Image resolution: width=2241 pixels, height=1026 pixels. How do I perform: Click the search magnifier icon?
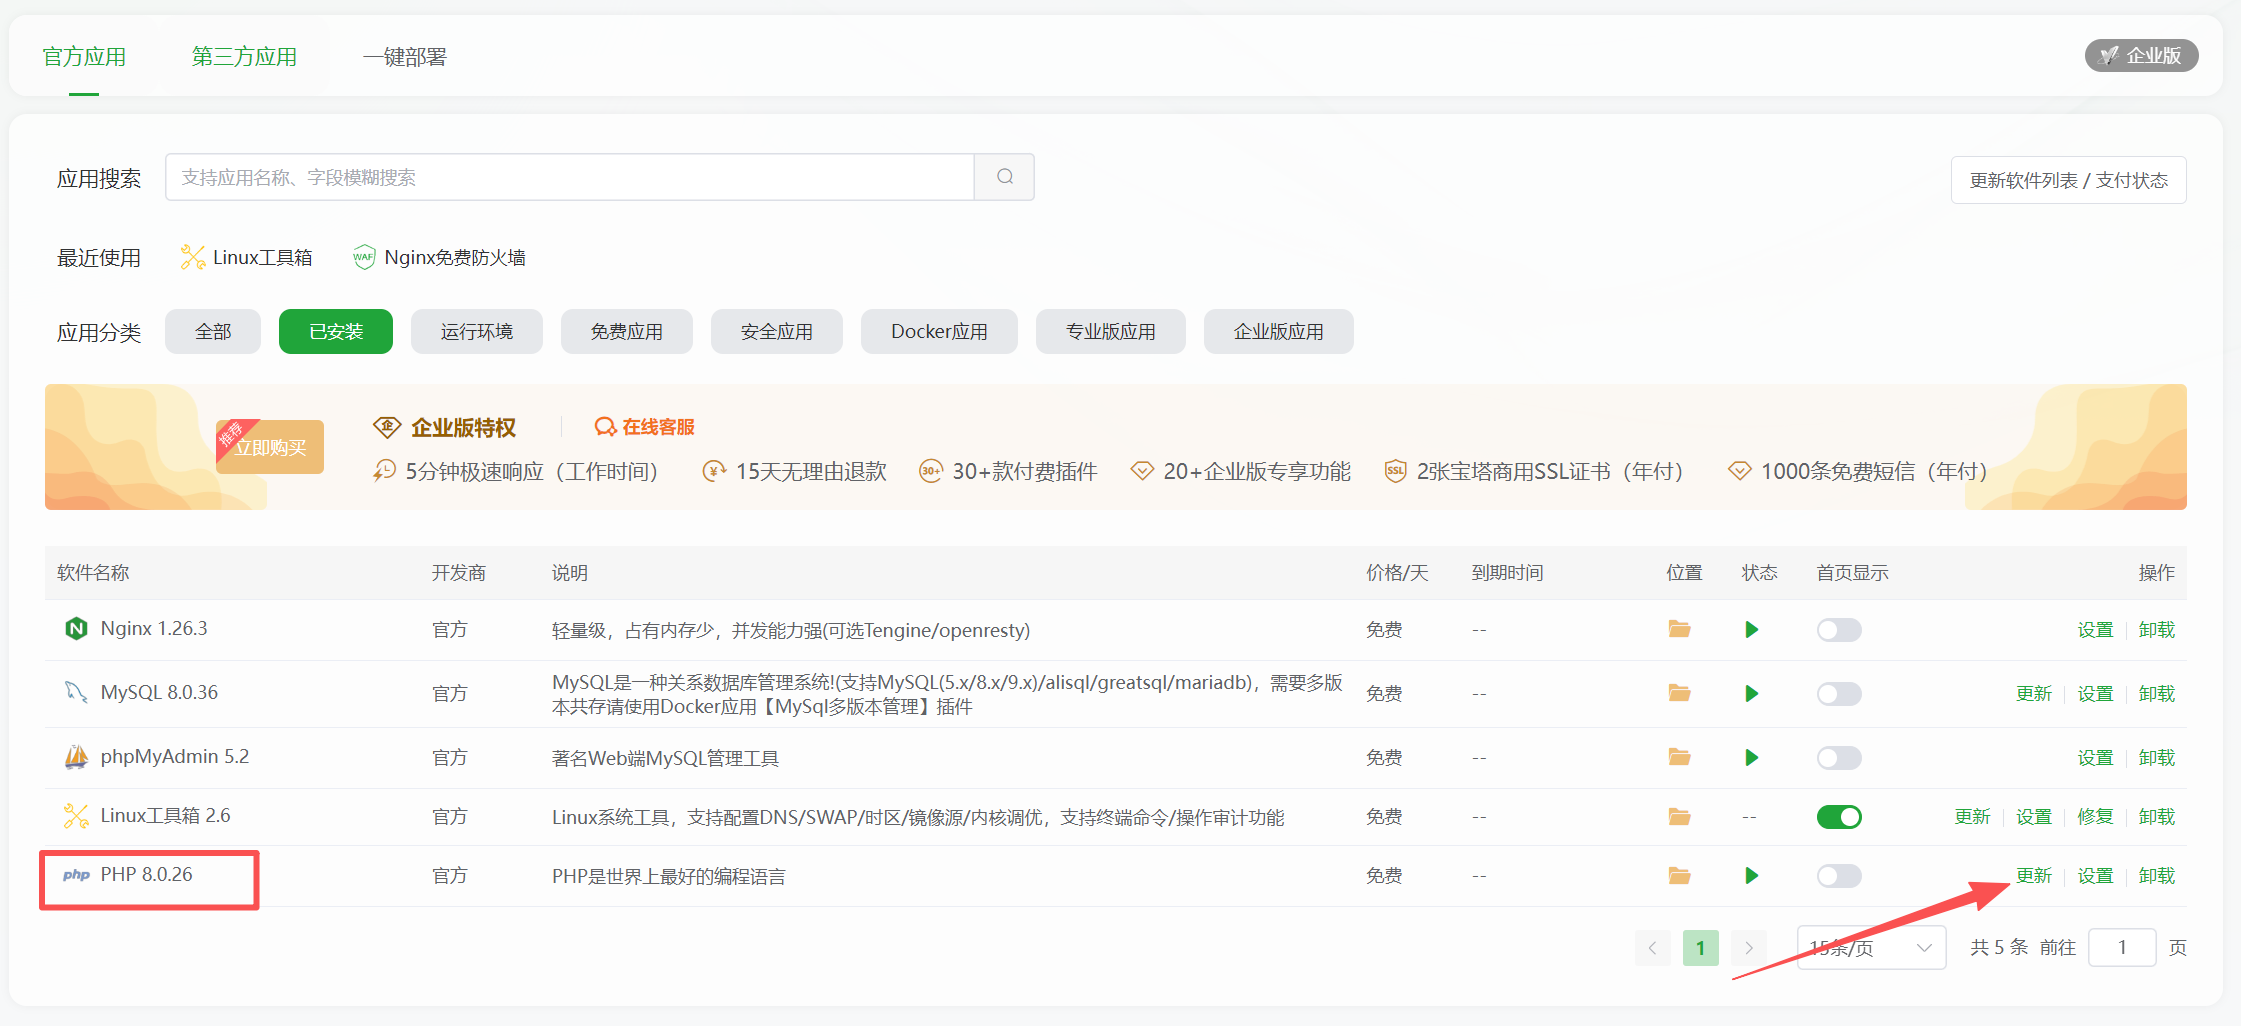1005,177
